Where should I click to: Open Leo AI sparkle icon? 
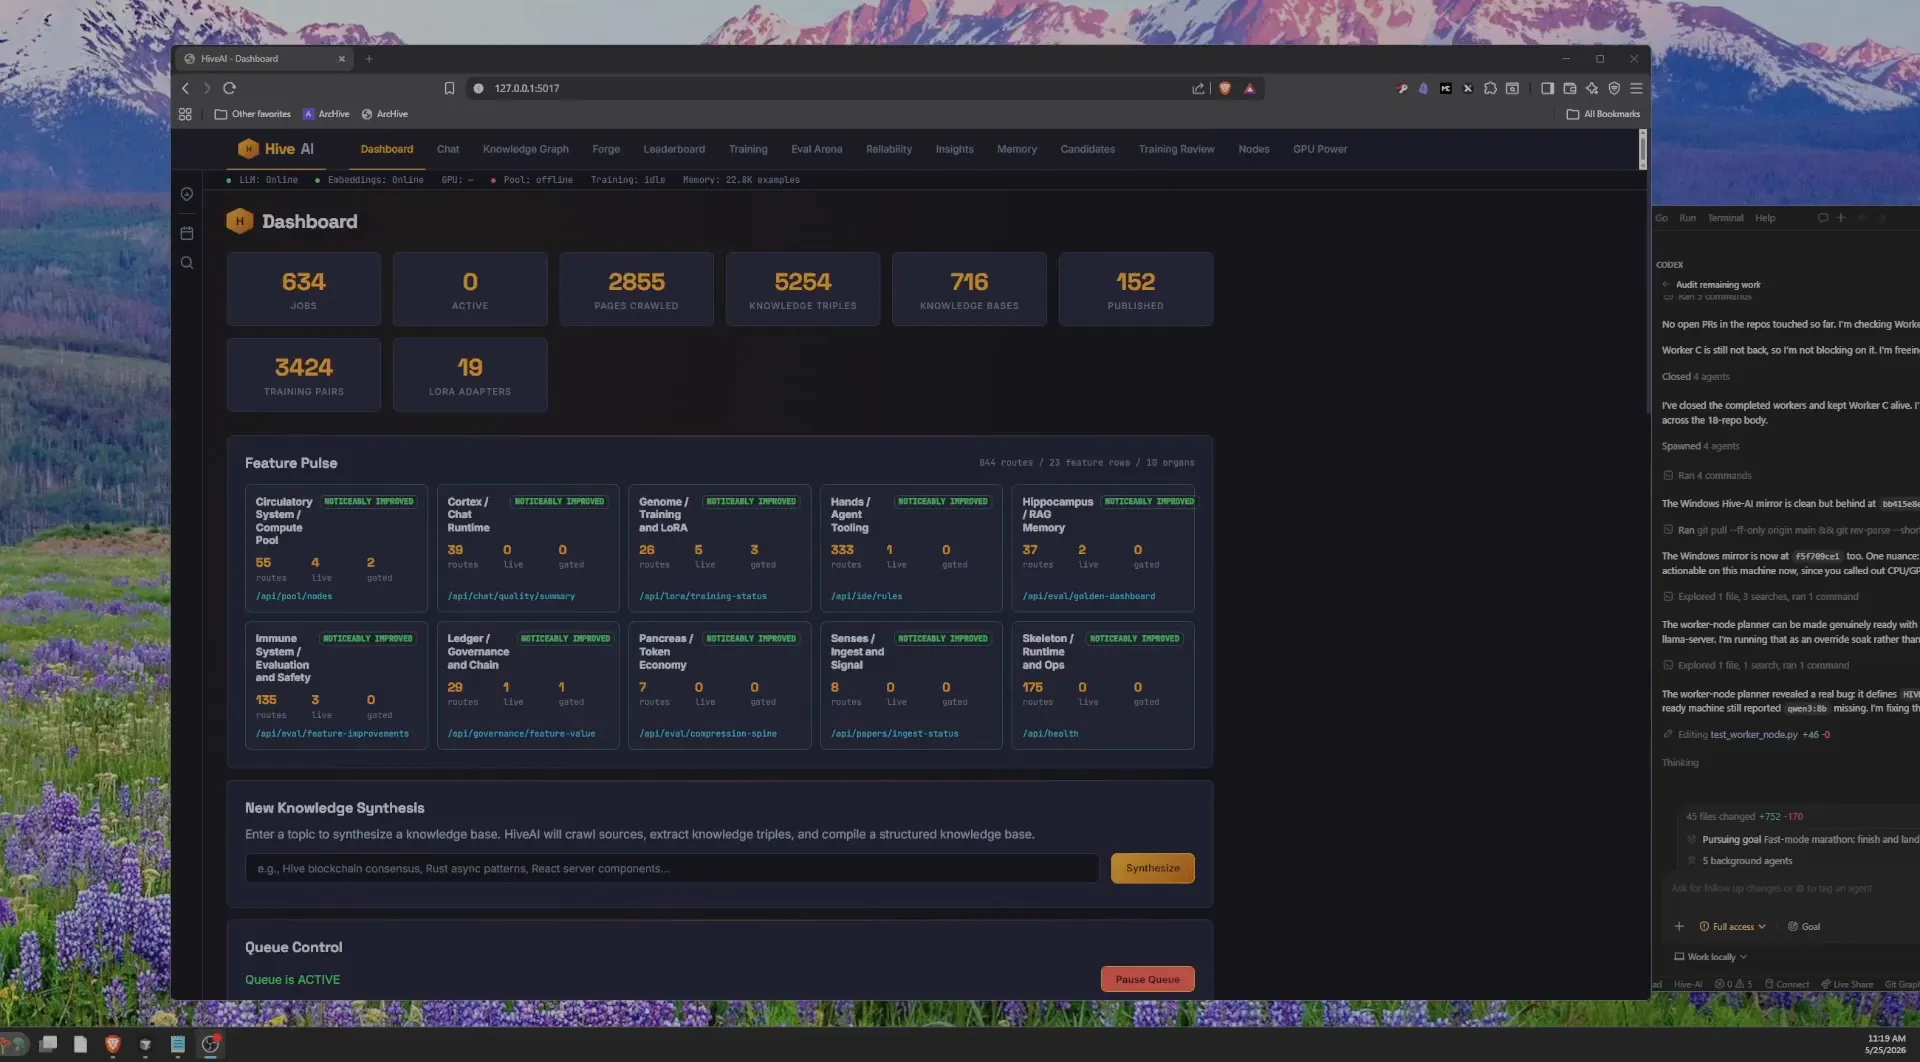pos(1591,88)
